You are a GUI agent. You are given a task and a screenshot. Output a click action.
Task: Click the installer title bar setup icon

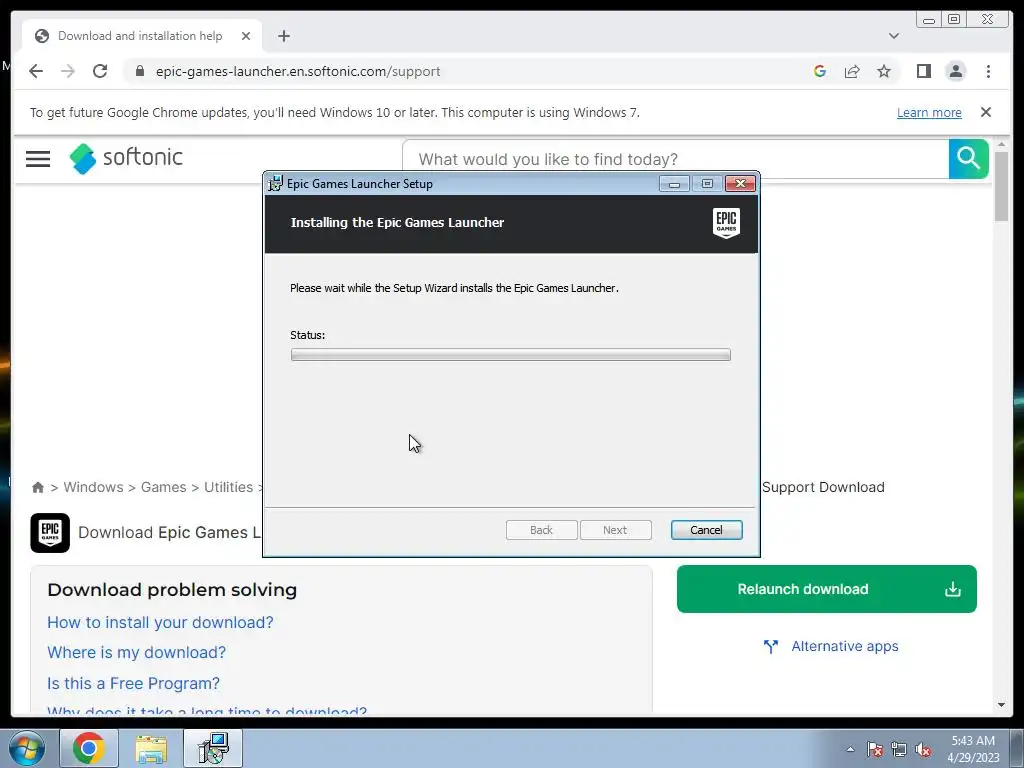[276, 184]
